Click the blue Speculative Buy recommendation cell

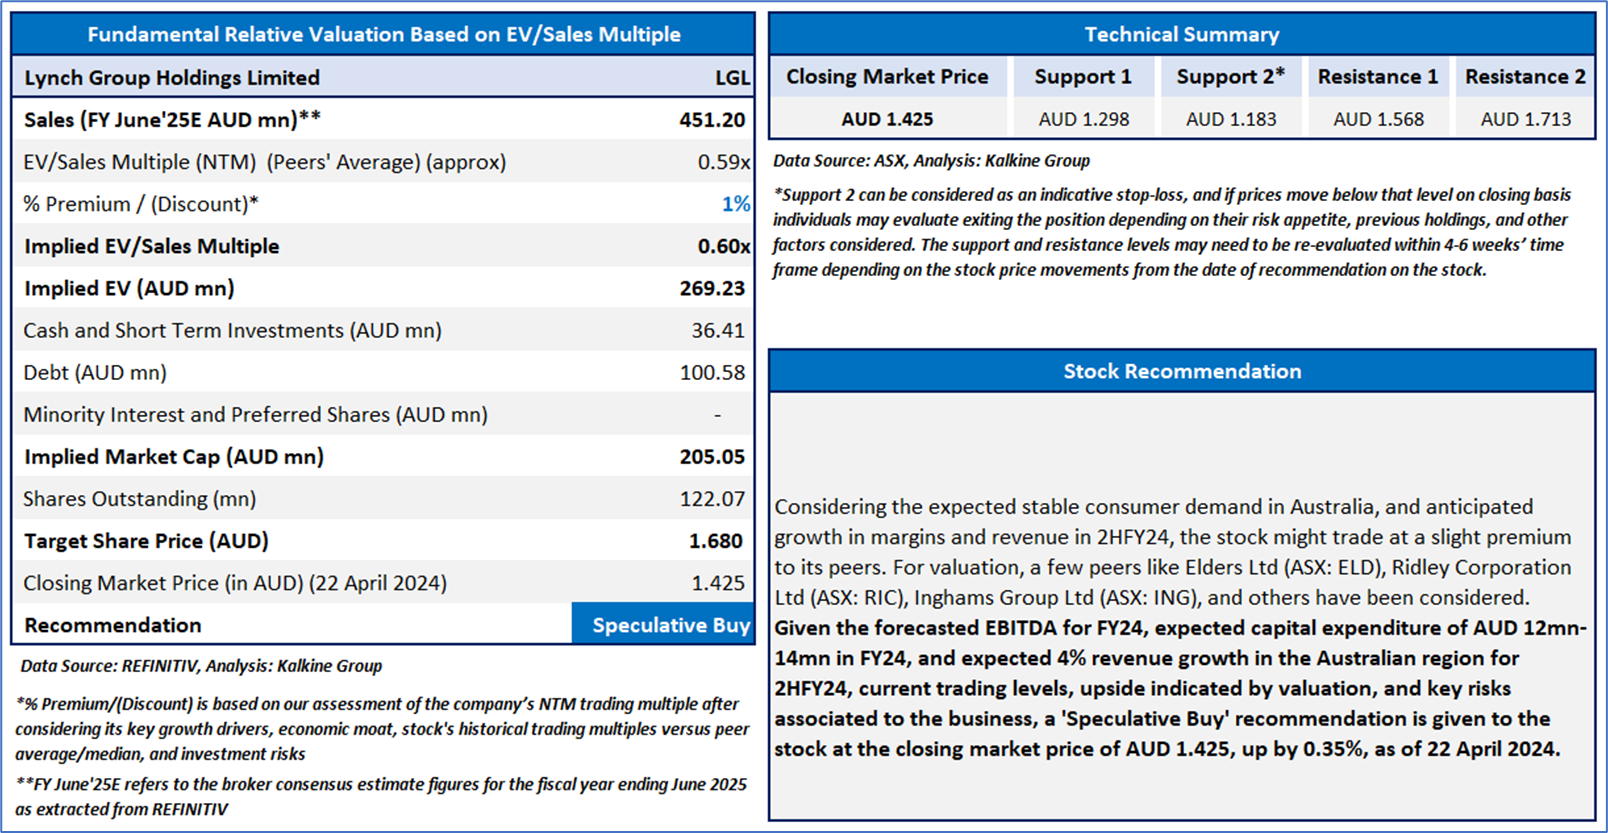[x=663, y=625]
